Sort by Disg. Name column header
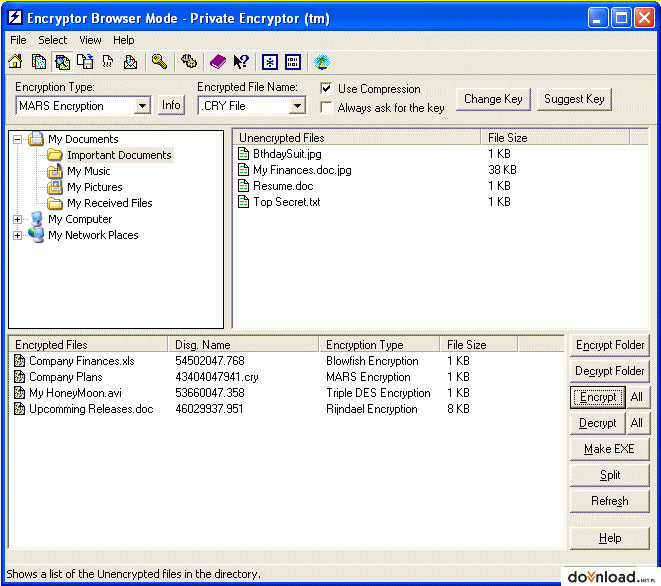The image size is (661, 586). tap(244, 345)
